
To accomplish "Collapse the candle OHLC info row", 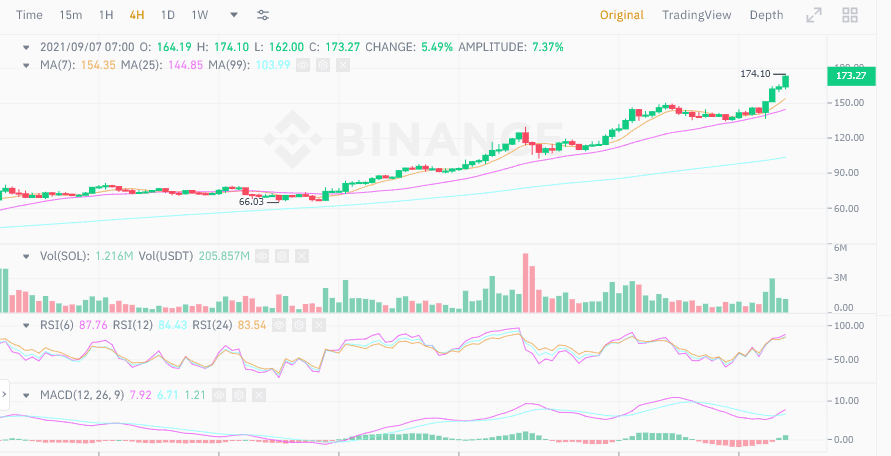I will click(26, 47).
